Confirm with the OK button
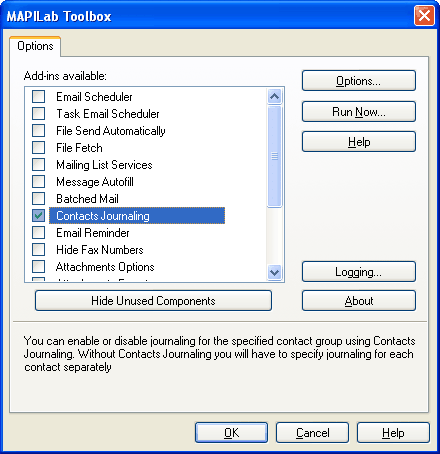The width and height of the screenshot is (440, 454). [x=231, y=433]
